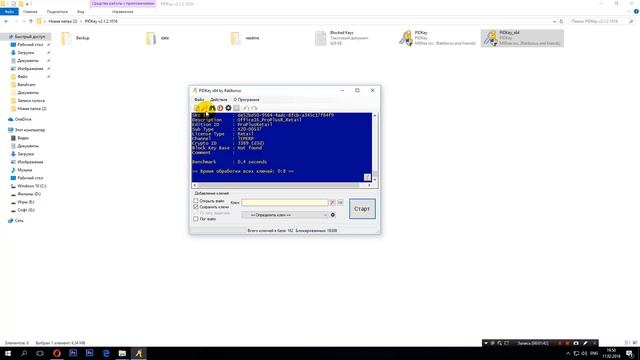The width and height of the screenshot is (640, 360).
Task: Switch to the 'Вид' ribbon tab
Action: pyautogui.click(x=80, y=12)
